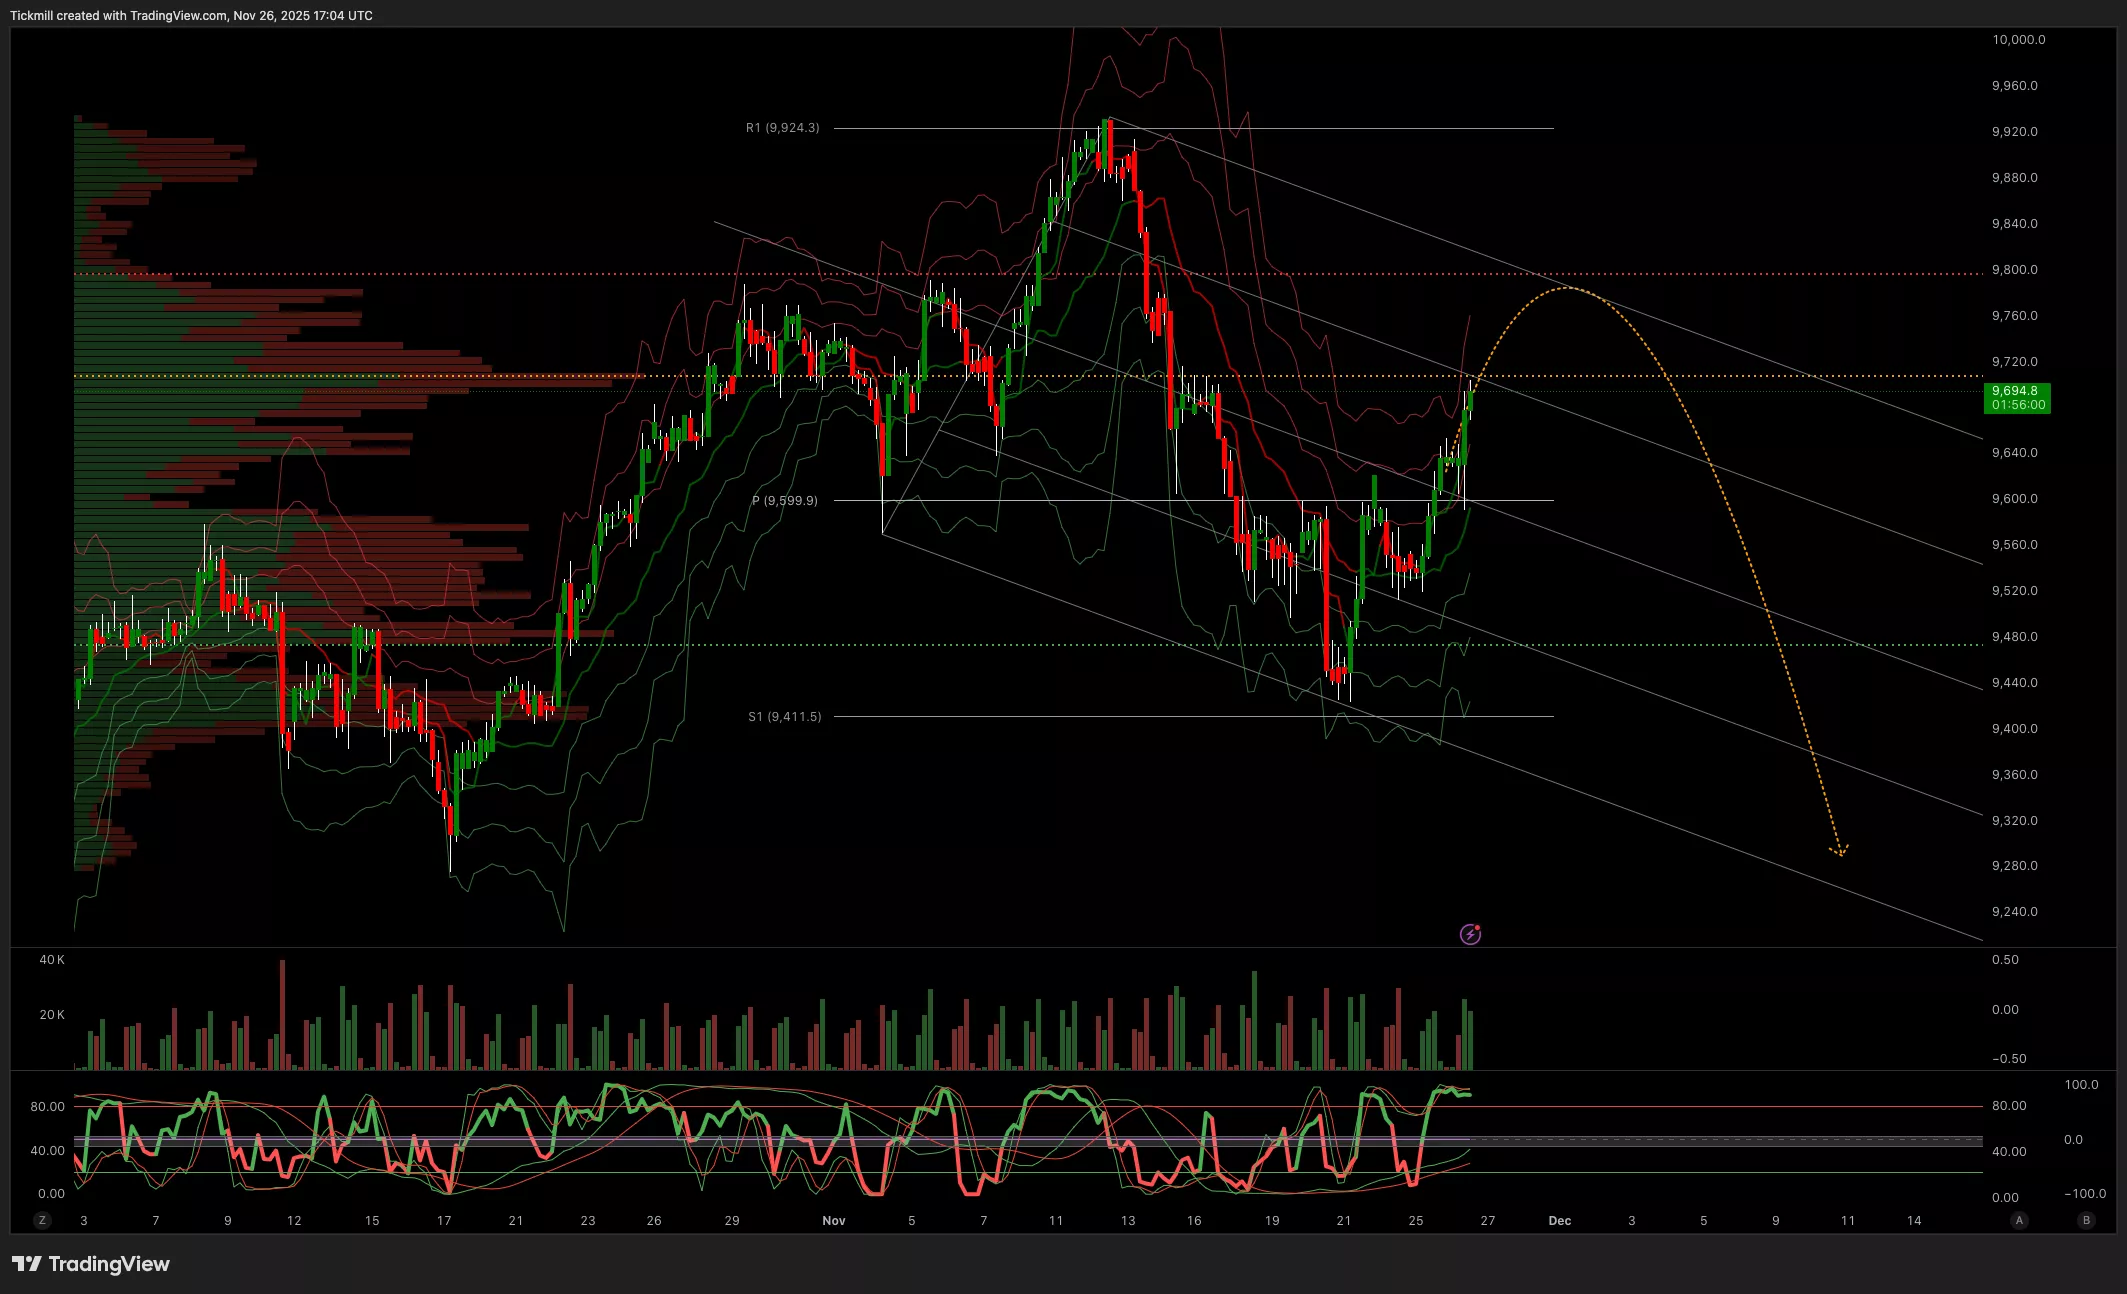Click the B scale button at bottom right
The height and width of the screenshot is (1294, 2127).
[2086, 1220]
